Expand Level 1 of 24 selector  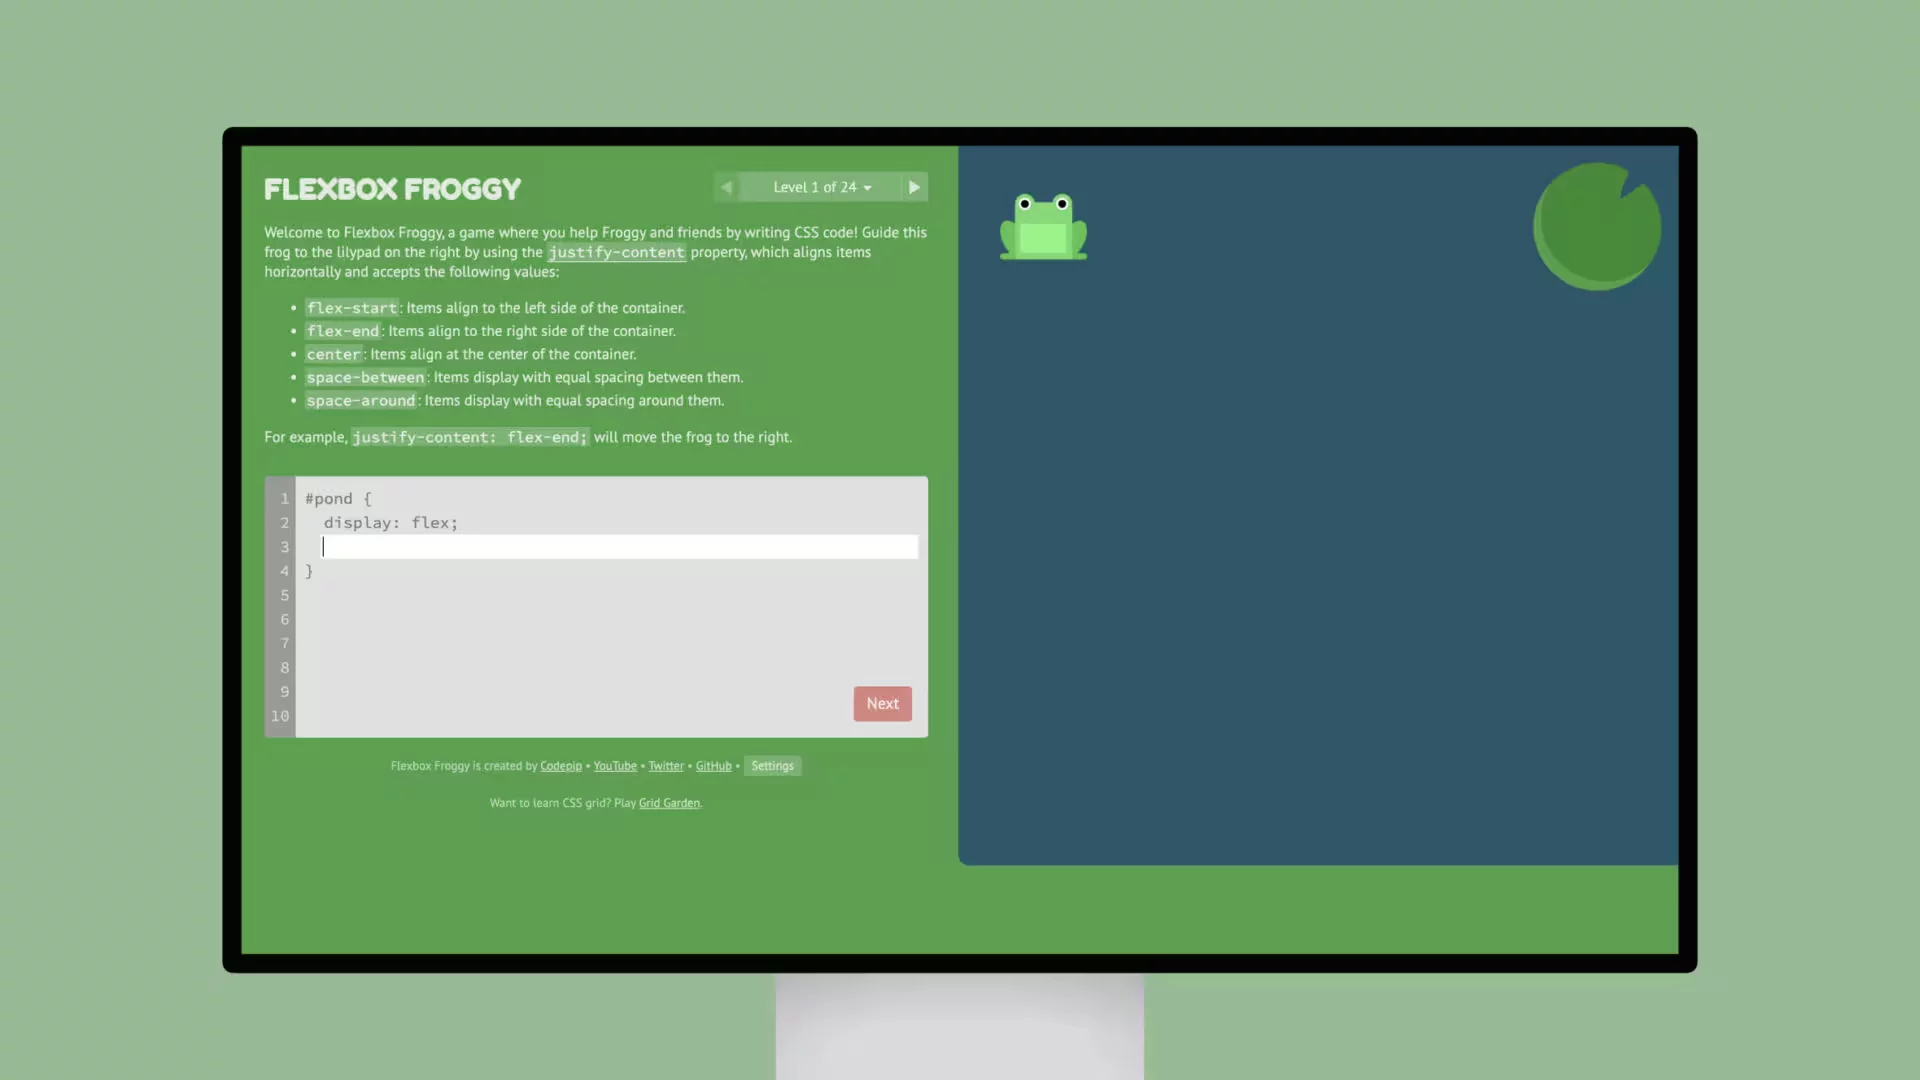point(819,186)
